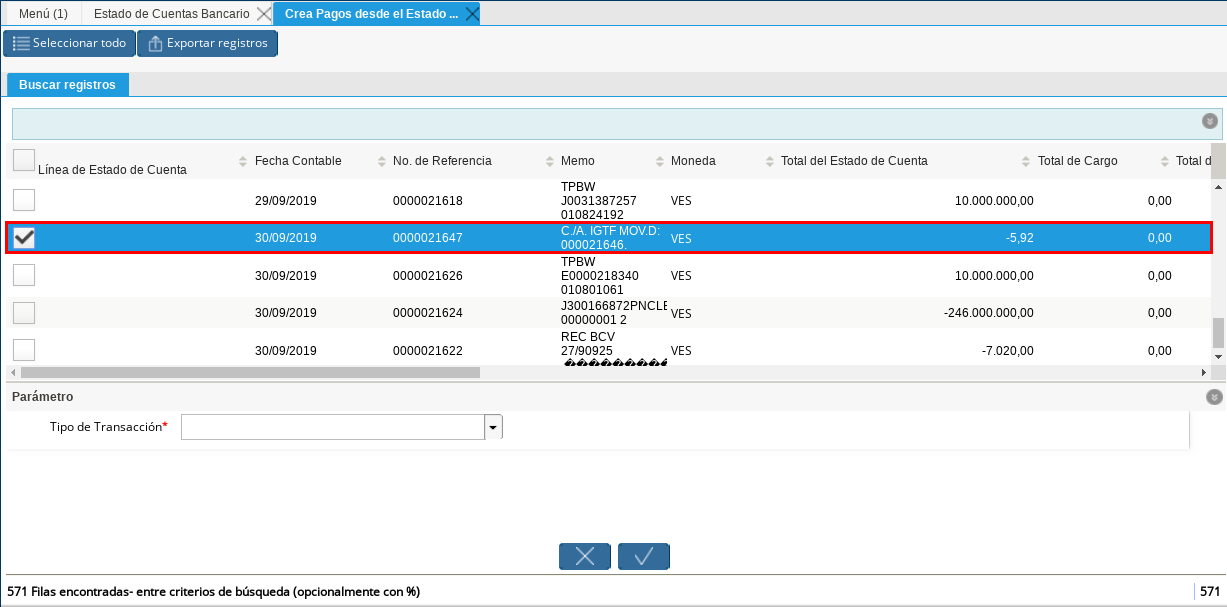1227x607 pixels.
Task: Check the row with reference 0000021618
Action: (23, 200)
